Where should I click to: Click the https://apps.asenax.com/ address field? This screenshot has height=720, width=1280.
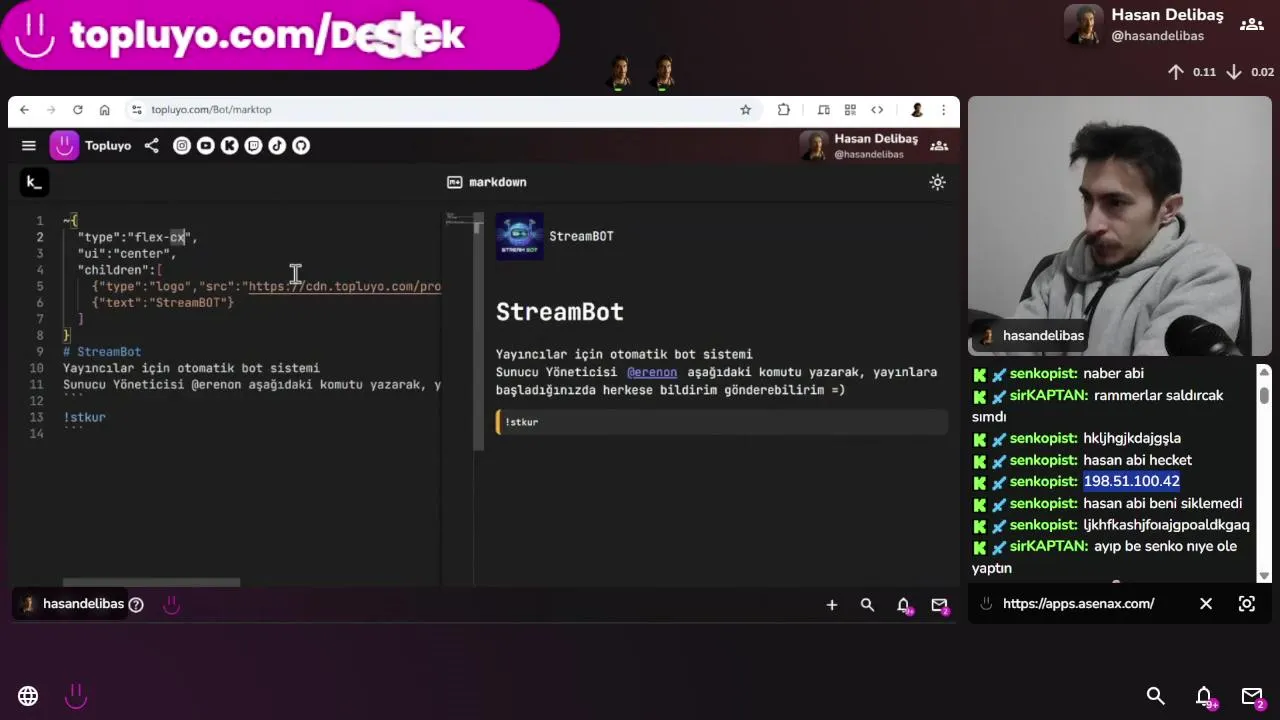(x=1078, y=604)
